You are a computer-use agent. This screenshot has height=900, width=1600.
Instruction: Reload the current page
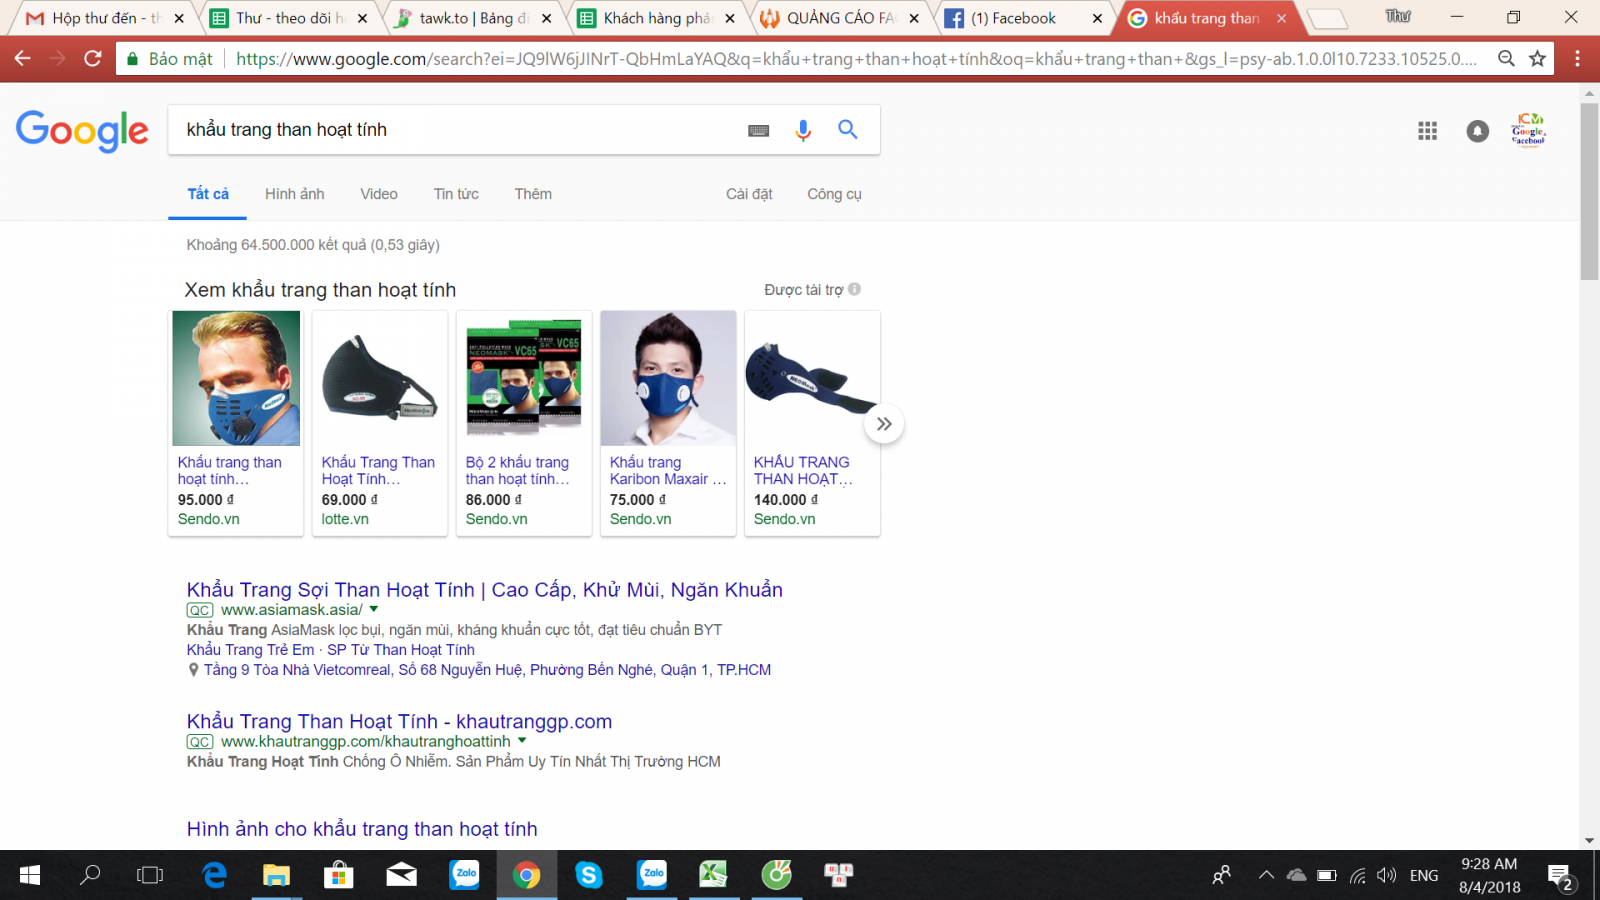tap(93, 59)
